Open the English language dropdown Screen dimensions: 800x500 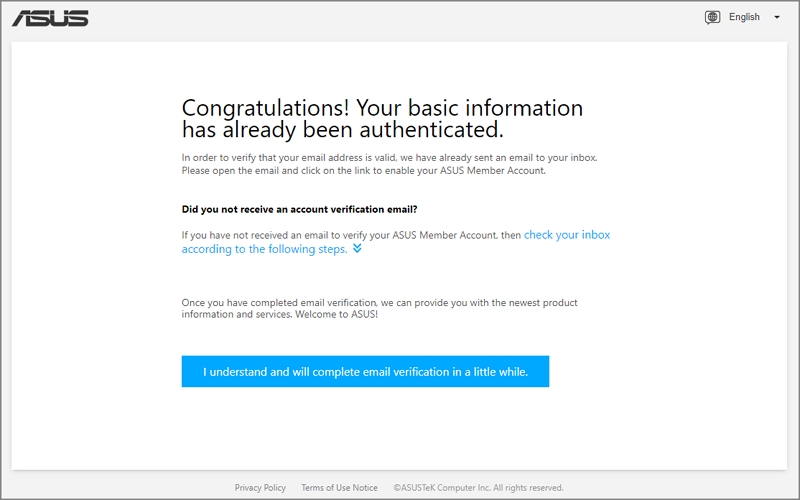[x=744, y=17]
